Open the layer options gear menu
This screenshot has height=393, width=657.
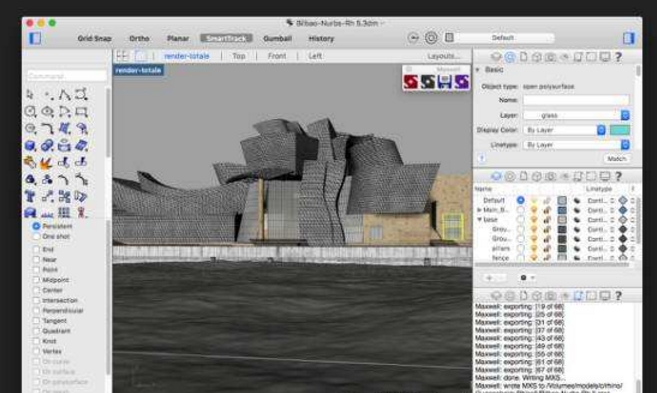pyautogui.click(x=526, y=278)
